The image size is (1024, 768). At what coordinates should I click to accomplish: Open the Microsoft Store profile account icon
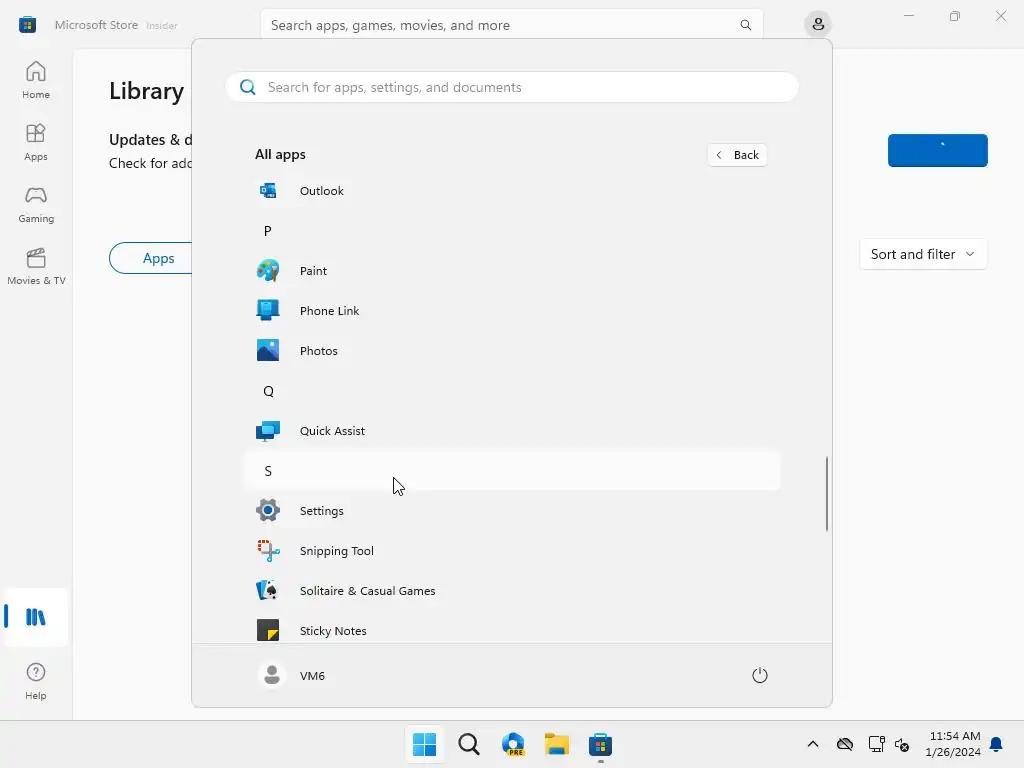(818, 25)
